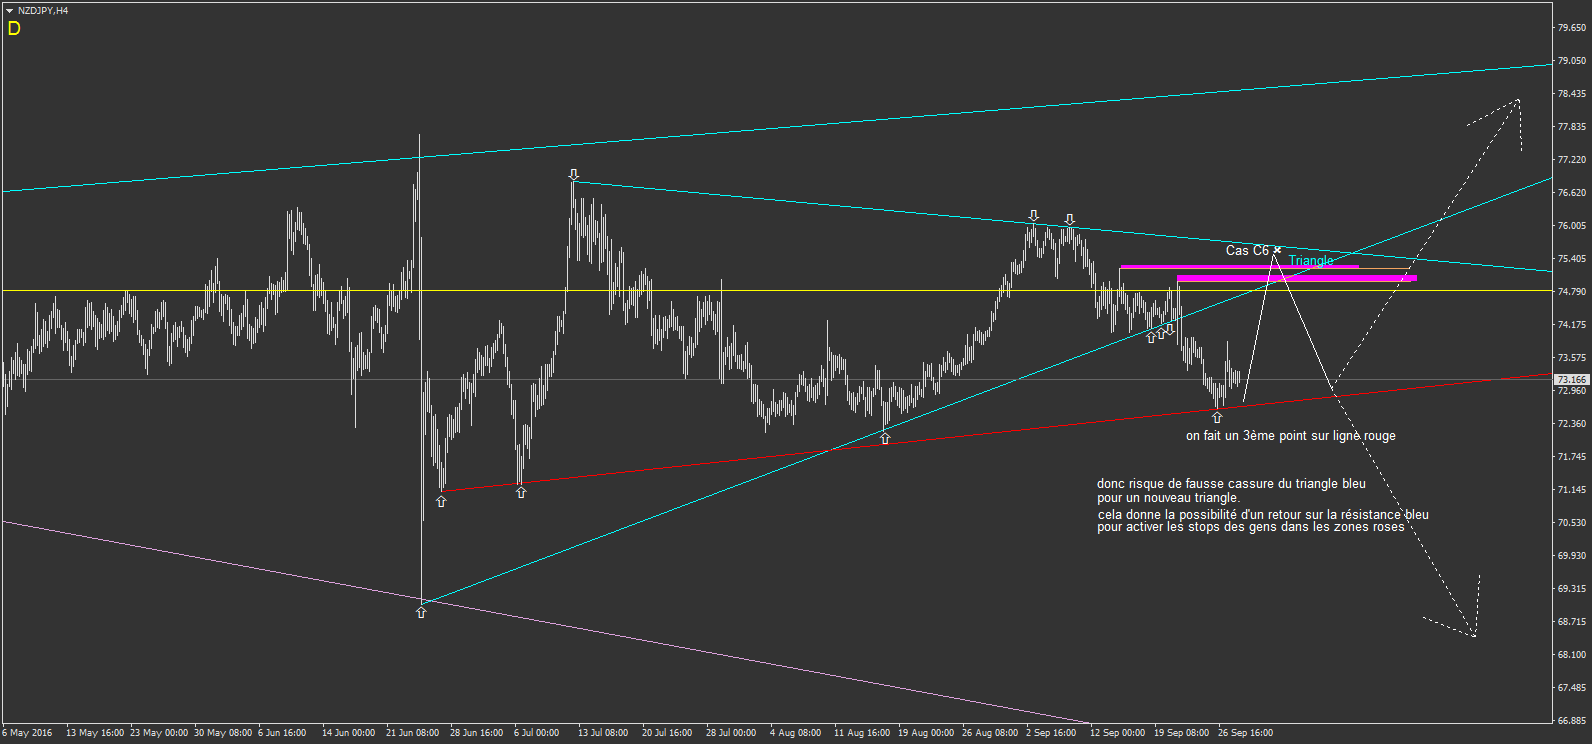The image size is (1592, 744).
Task: Select the up arrow below the 21 Jun spike low
Action: 421,611
